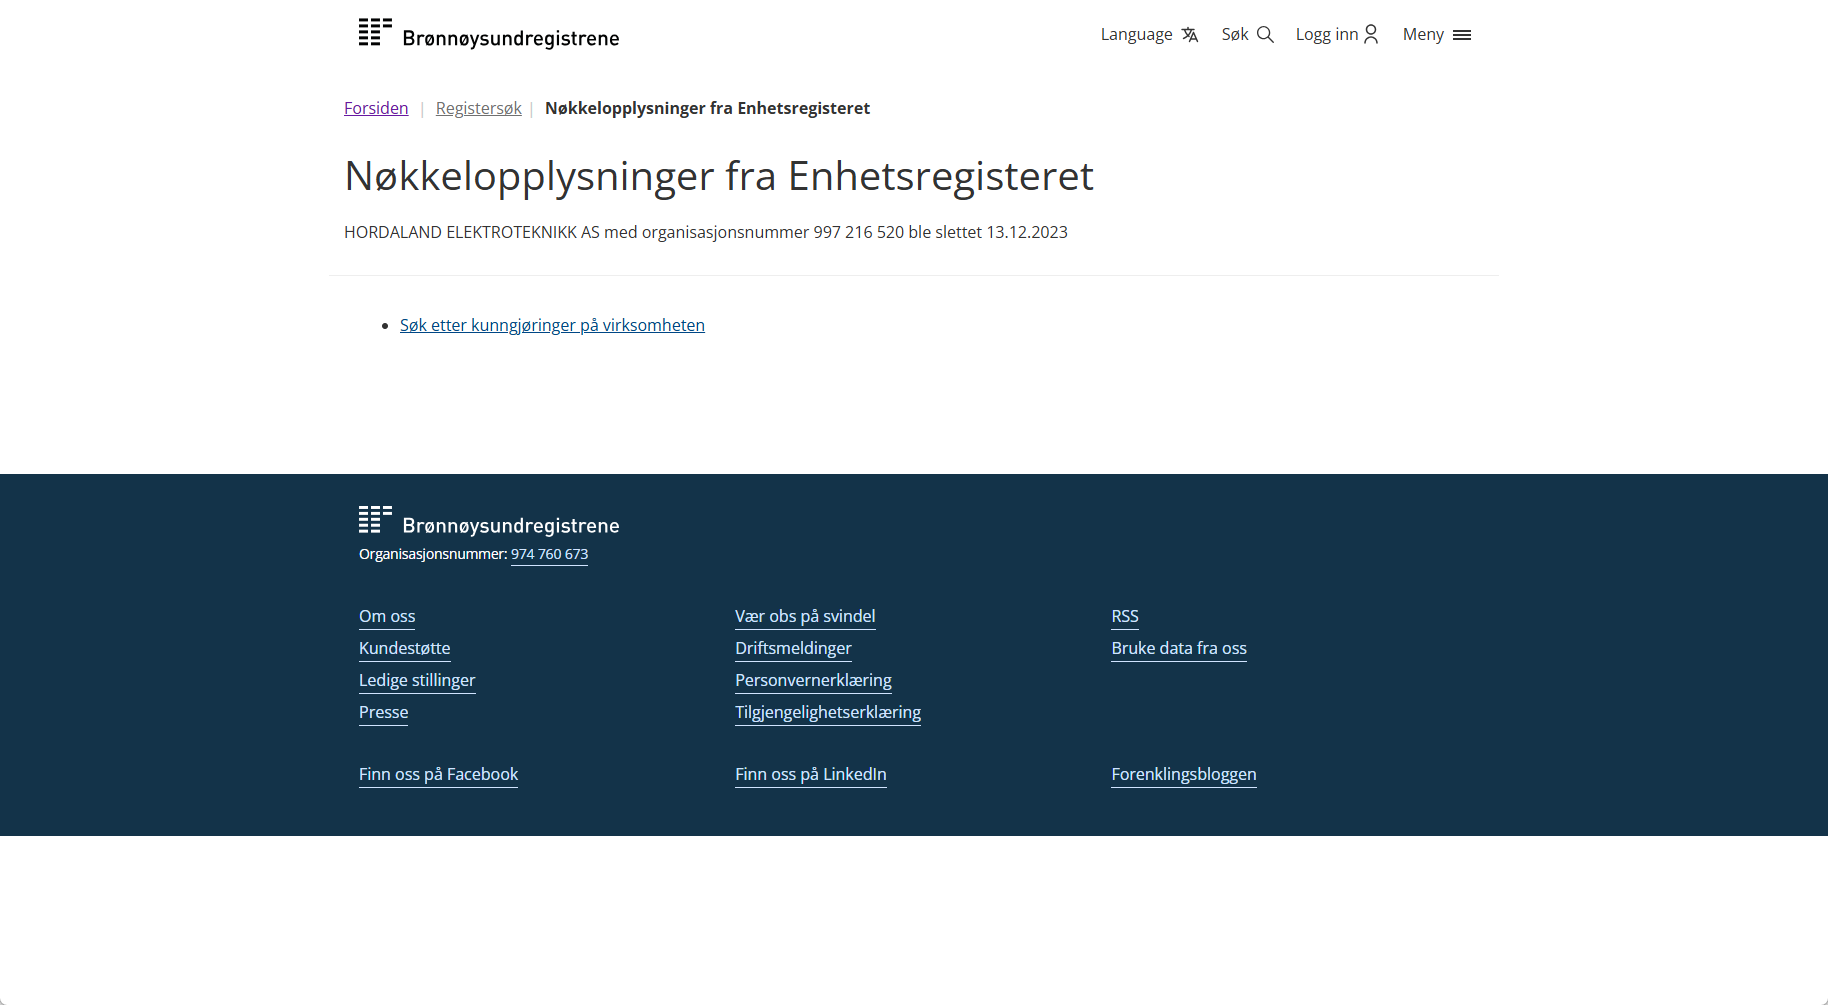
Task: Open Forenklingsbloggen footer link
Action: click(1184, 774)
